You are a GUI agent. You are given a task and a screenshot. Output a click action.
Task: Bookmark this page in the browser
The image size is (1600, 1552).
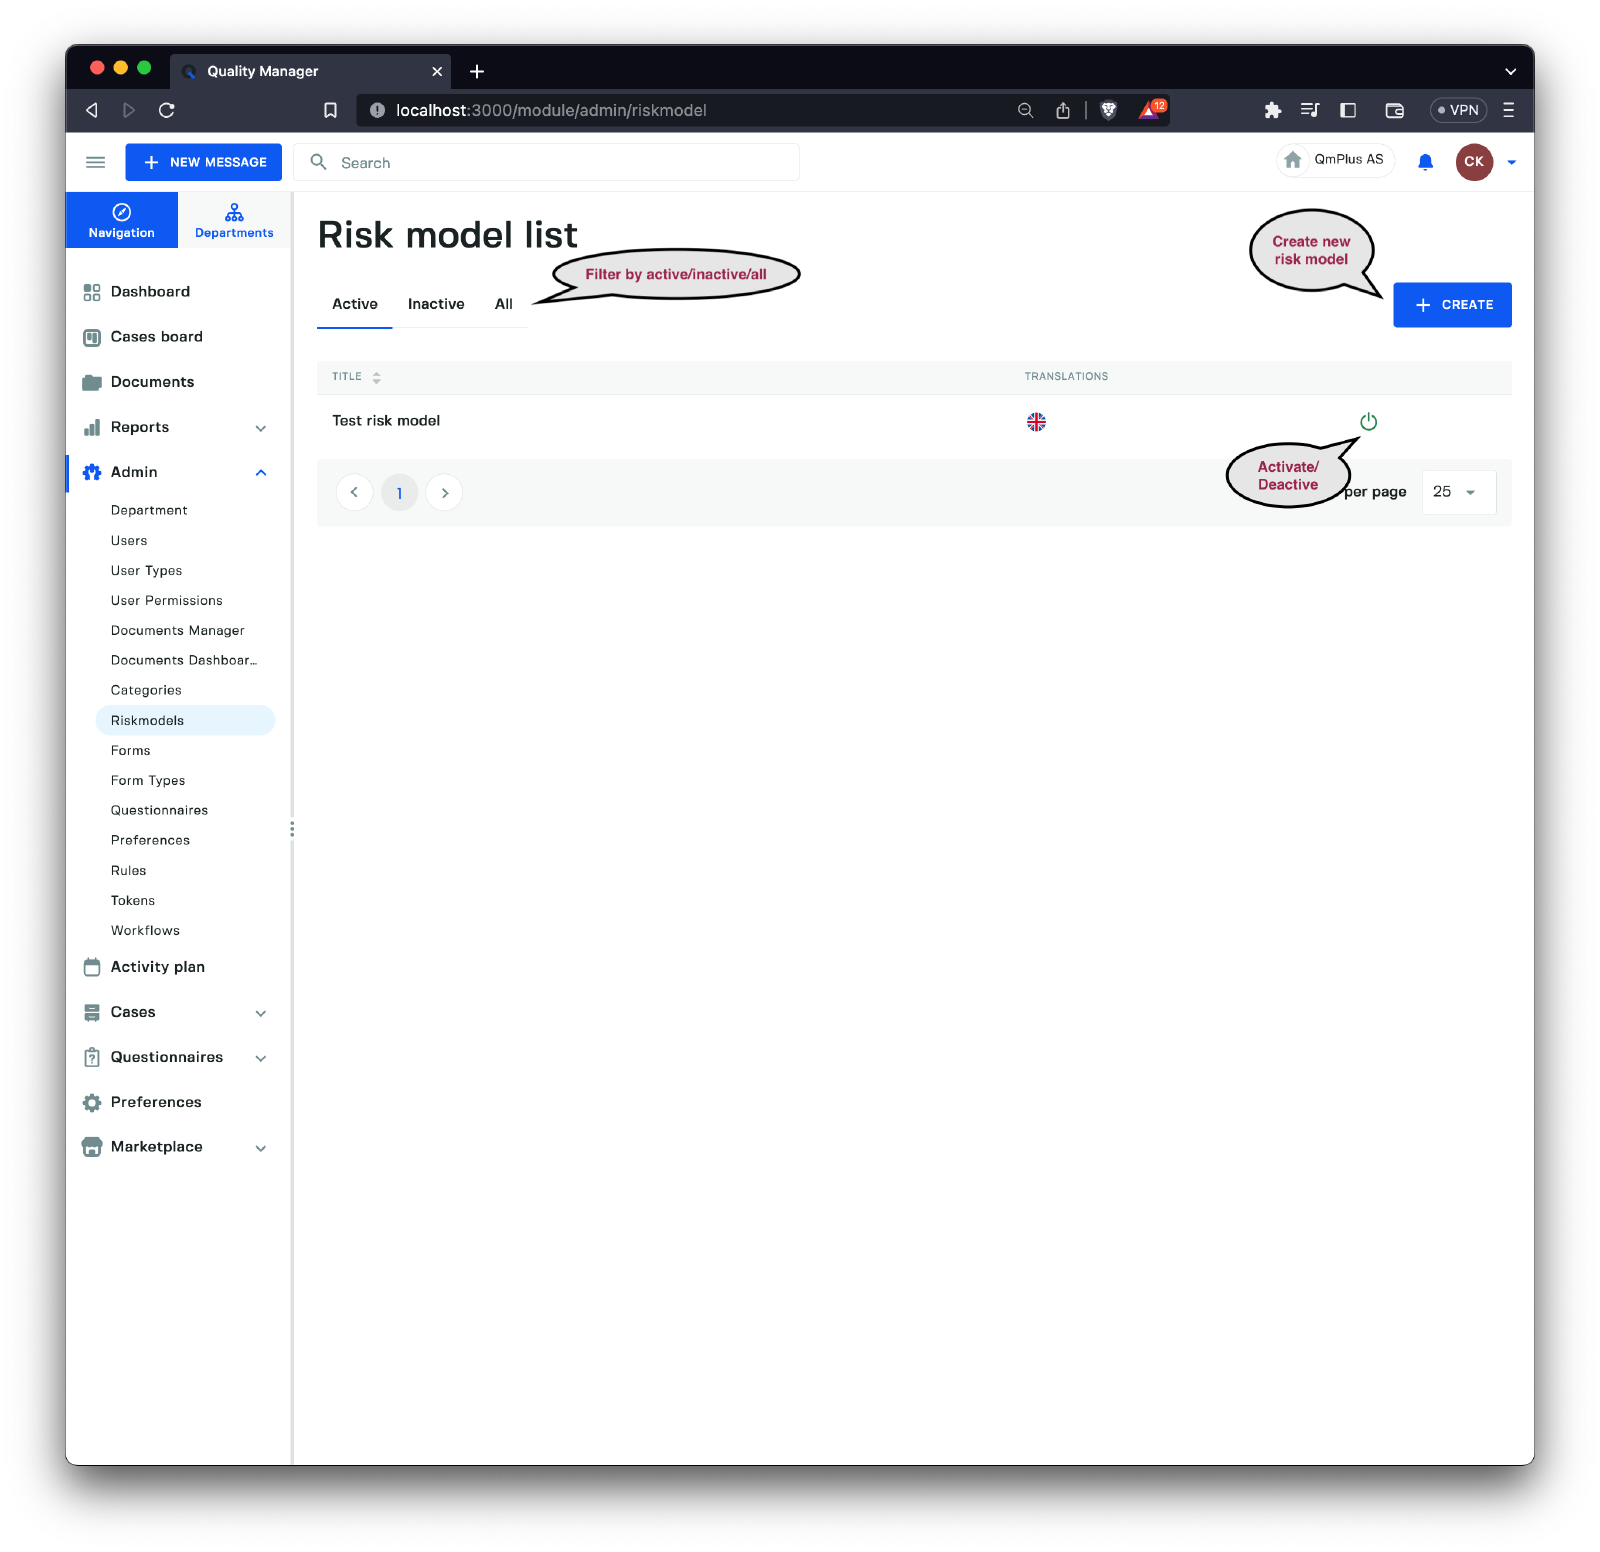click(330, 110)
